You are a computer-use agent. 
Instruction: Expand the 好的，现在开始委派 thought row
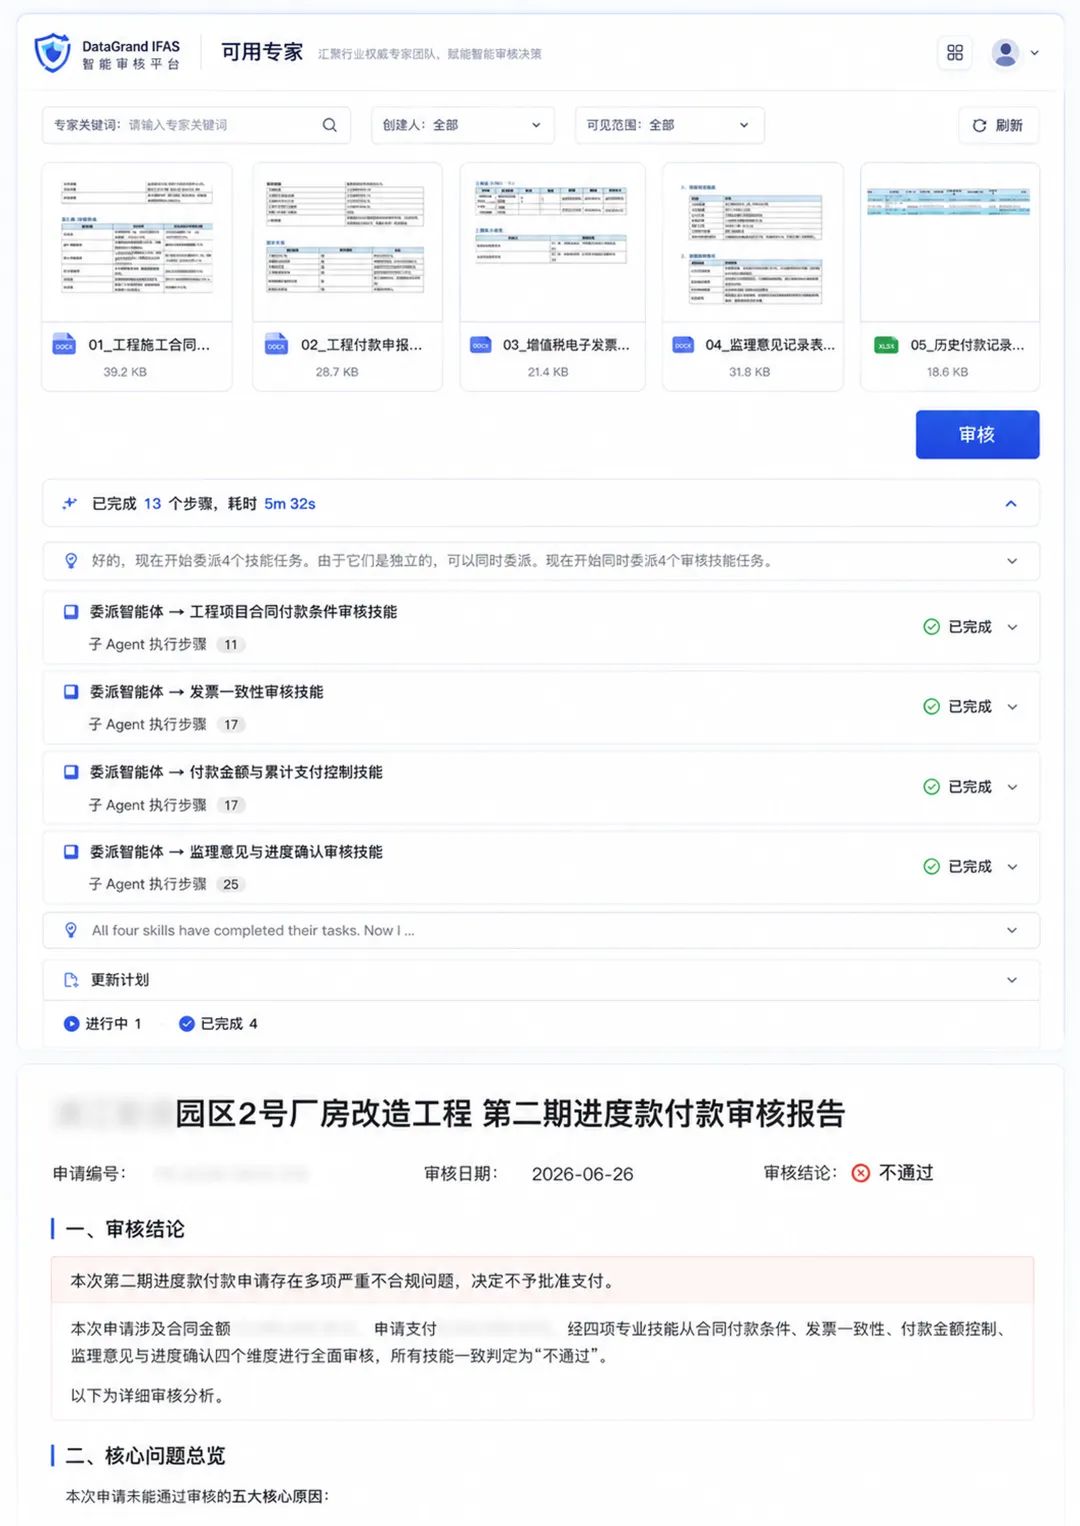pyautogui.click(x=1011, y=561)
